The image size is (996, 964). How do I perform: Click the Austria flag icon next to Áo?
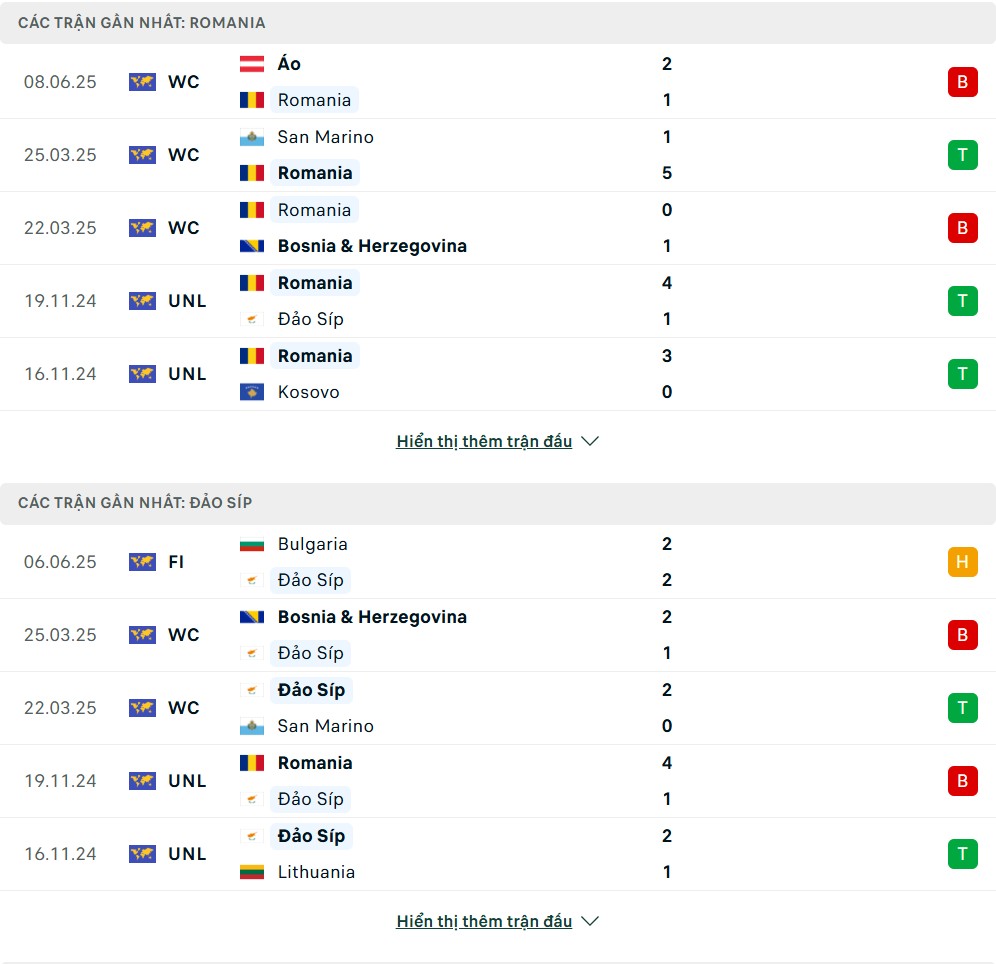(252, 64)
